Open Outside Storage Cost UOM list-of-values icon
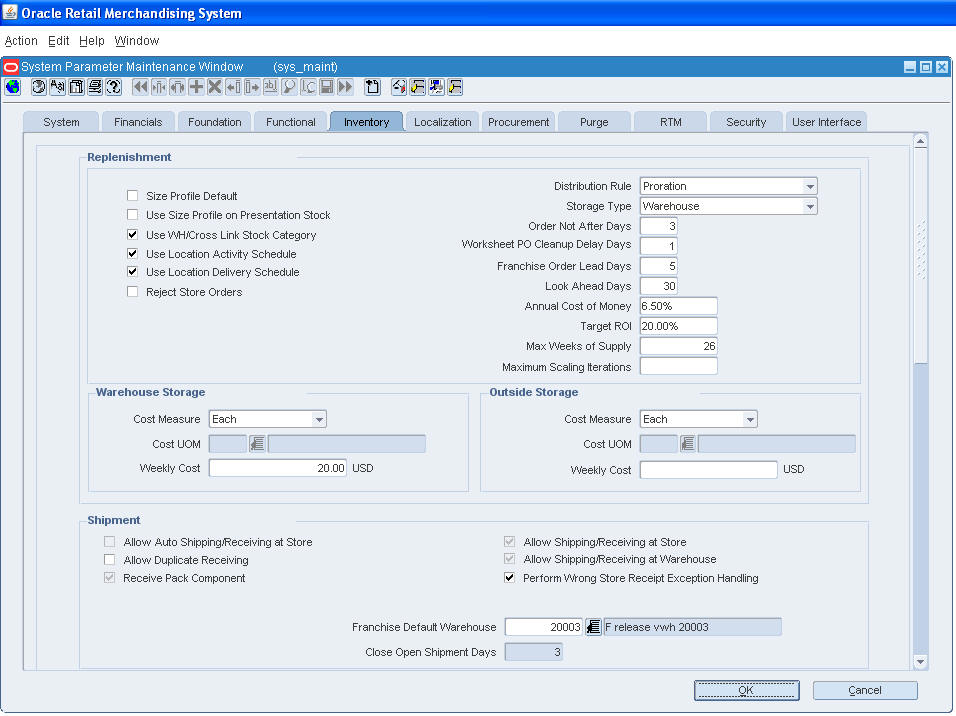This screenshot has height=716, width=956. (x=688, y=443)
